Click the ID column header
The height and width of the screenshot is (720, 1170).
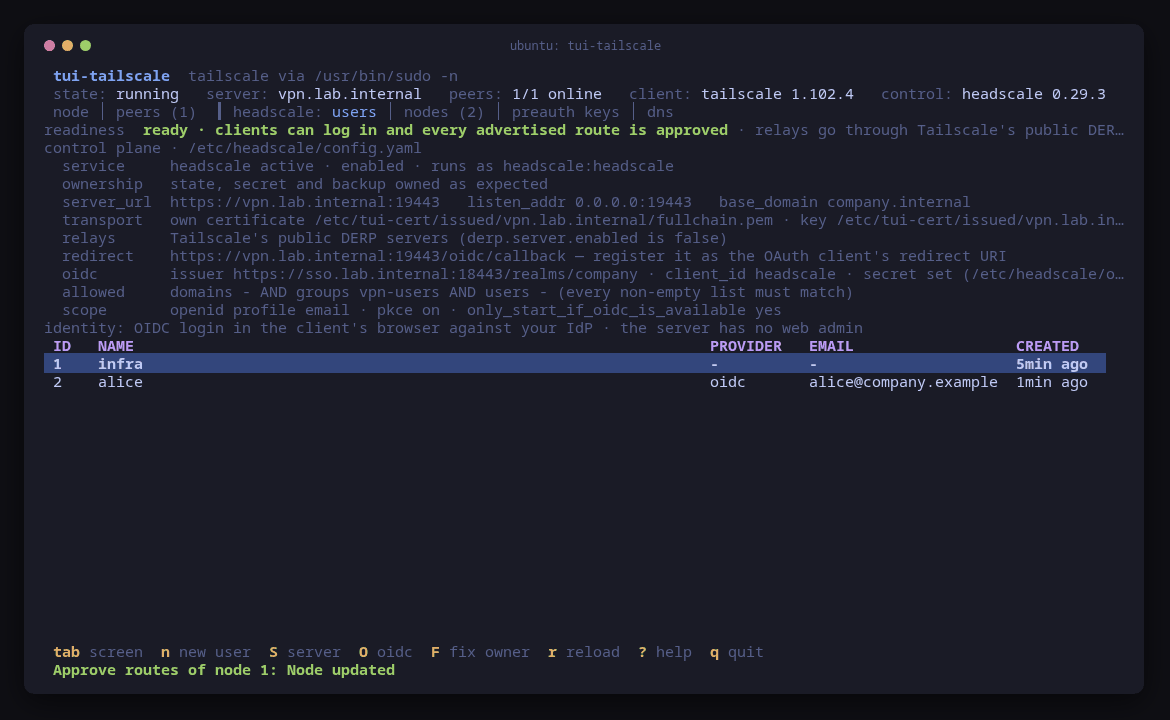62,346
